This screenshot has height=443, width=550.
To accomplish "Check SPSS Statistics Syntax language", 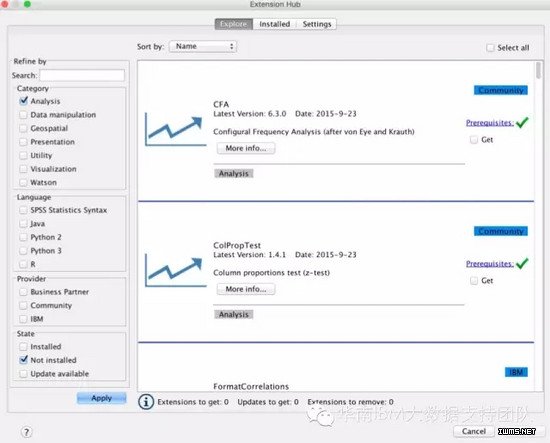I will [x=23, y=210].
